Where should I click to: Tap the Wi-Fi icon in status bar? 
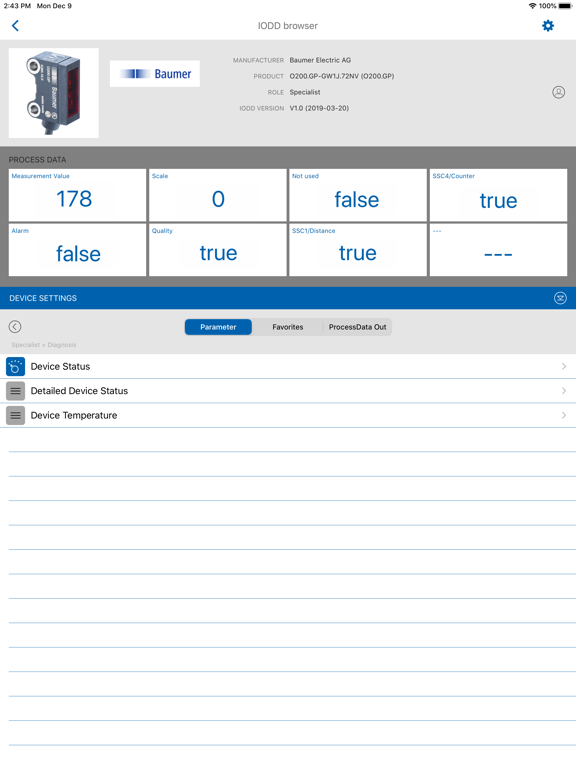532,6
